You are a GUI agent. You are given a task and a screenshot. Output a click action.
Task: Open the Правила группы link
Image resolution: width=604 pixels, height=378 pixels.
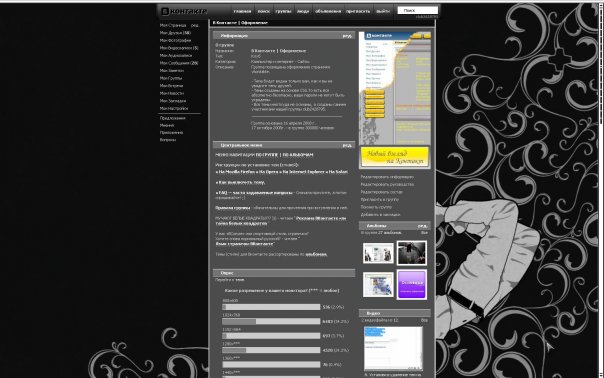click(232, 208)
